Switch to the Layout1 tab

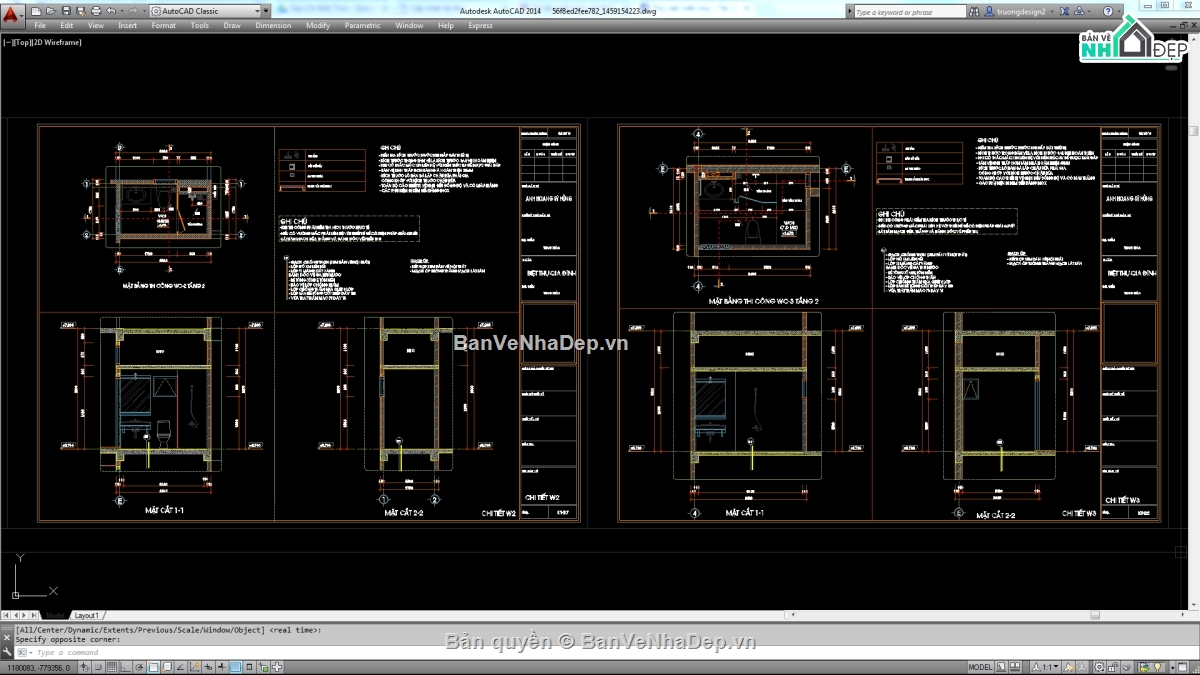click(x=87, y=615)
